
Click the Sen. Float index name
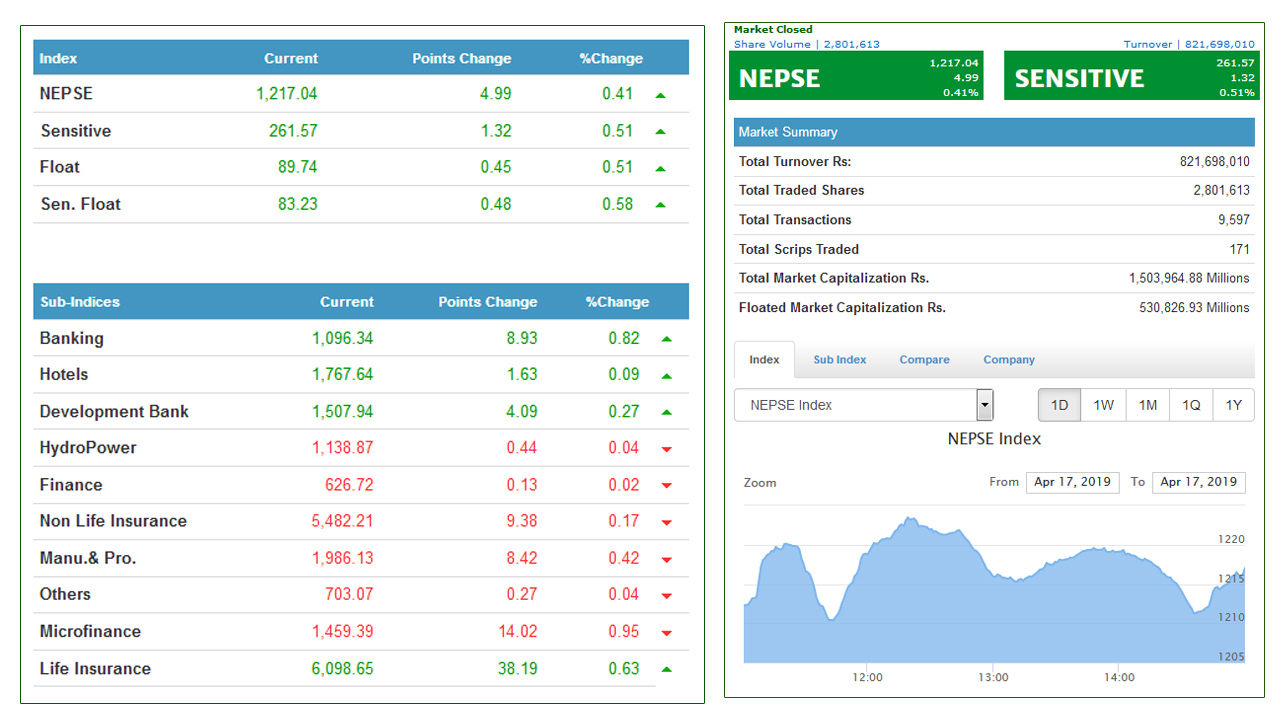pyautogui.click(x=80, y=204)
